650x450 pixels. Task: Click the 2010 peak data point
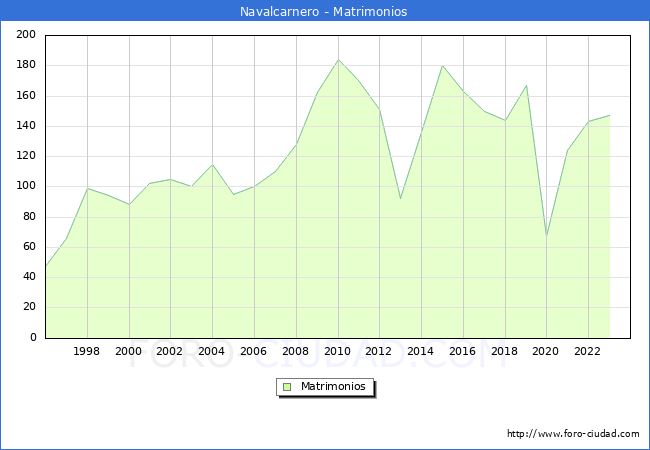pos(338,60)
